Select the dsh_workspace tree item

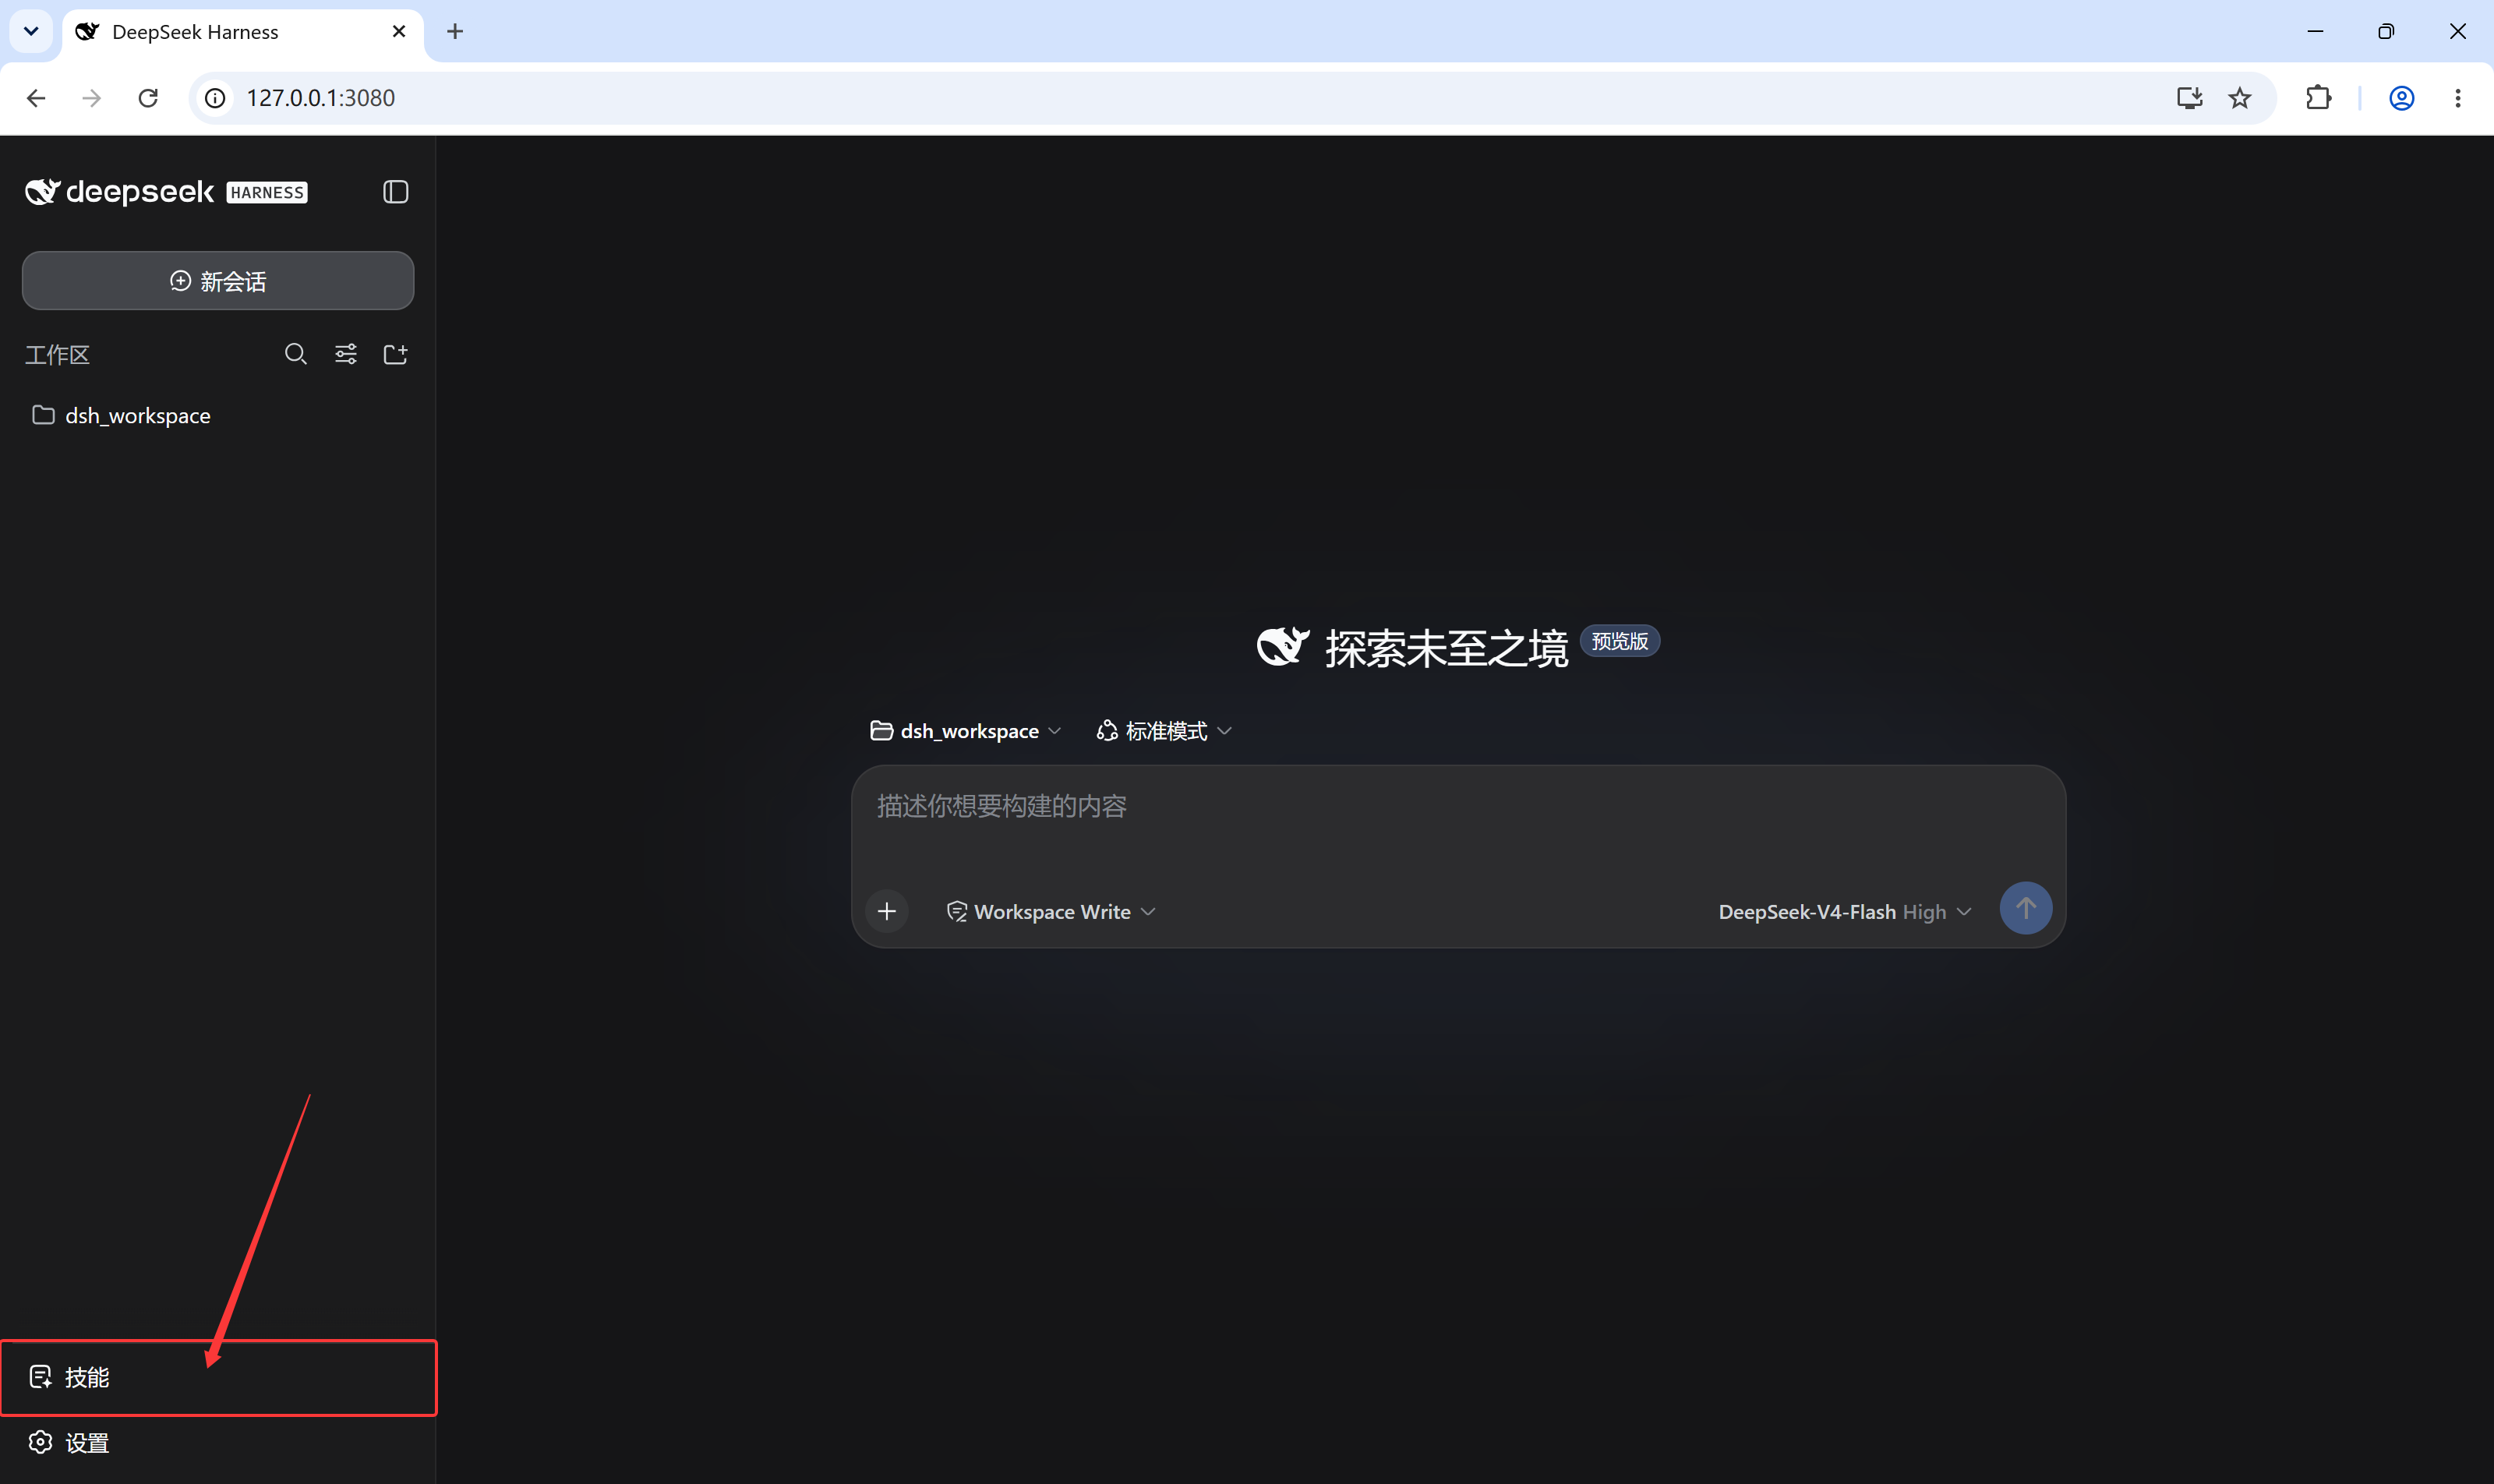(218, 415)
